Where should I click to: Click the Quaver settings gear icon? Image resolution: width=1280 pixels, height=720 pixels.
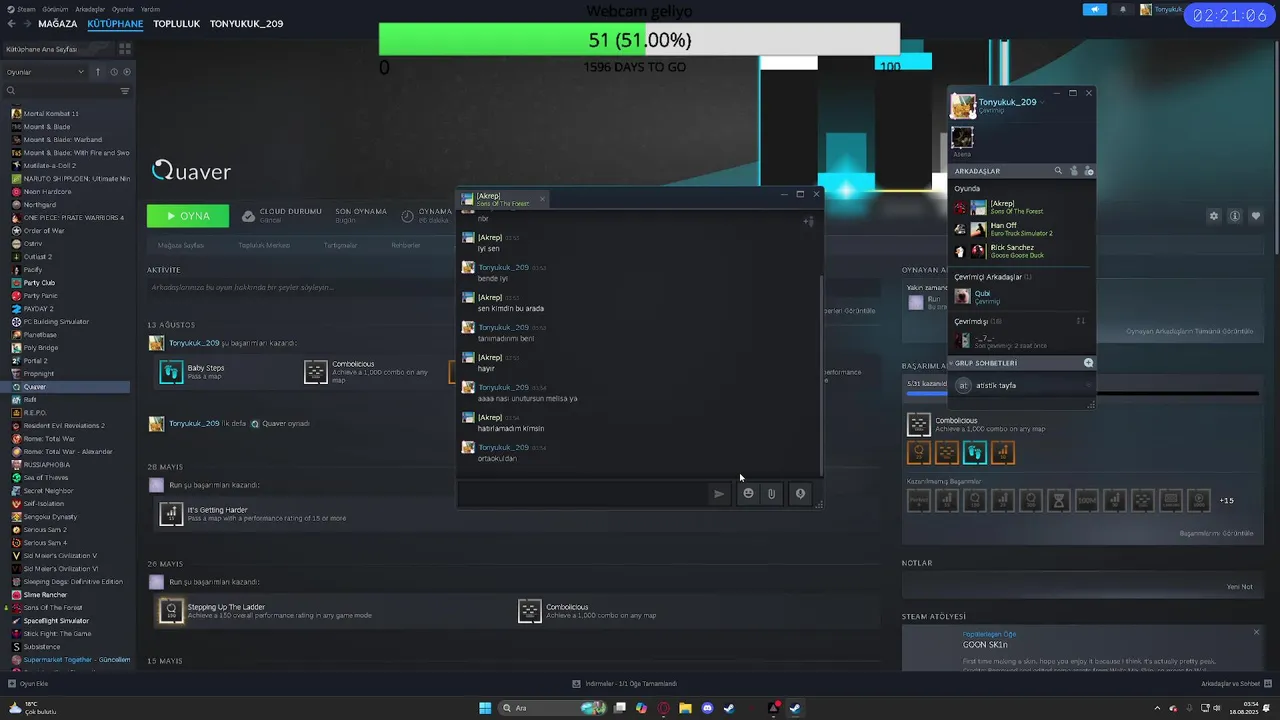(1214, 216)
